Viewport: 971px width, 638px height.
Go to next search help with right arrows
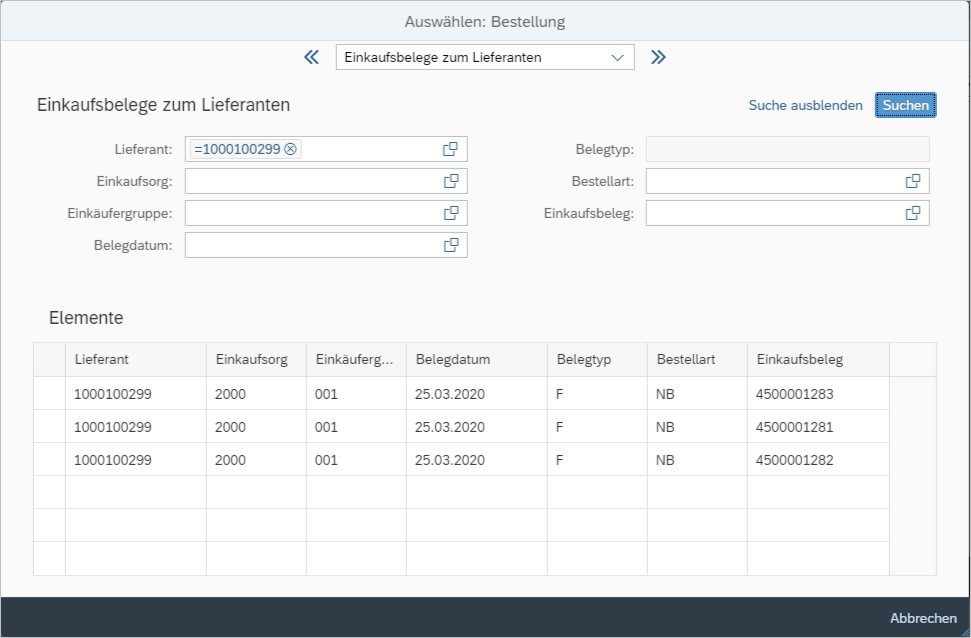pyautogui.click(x=658, y=57)
